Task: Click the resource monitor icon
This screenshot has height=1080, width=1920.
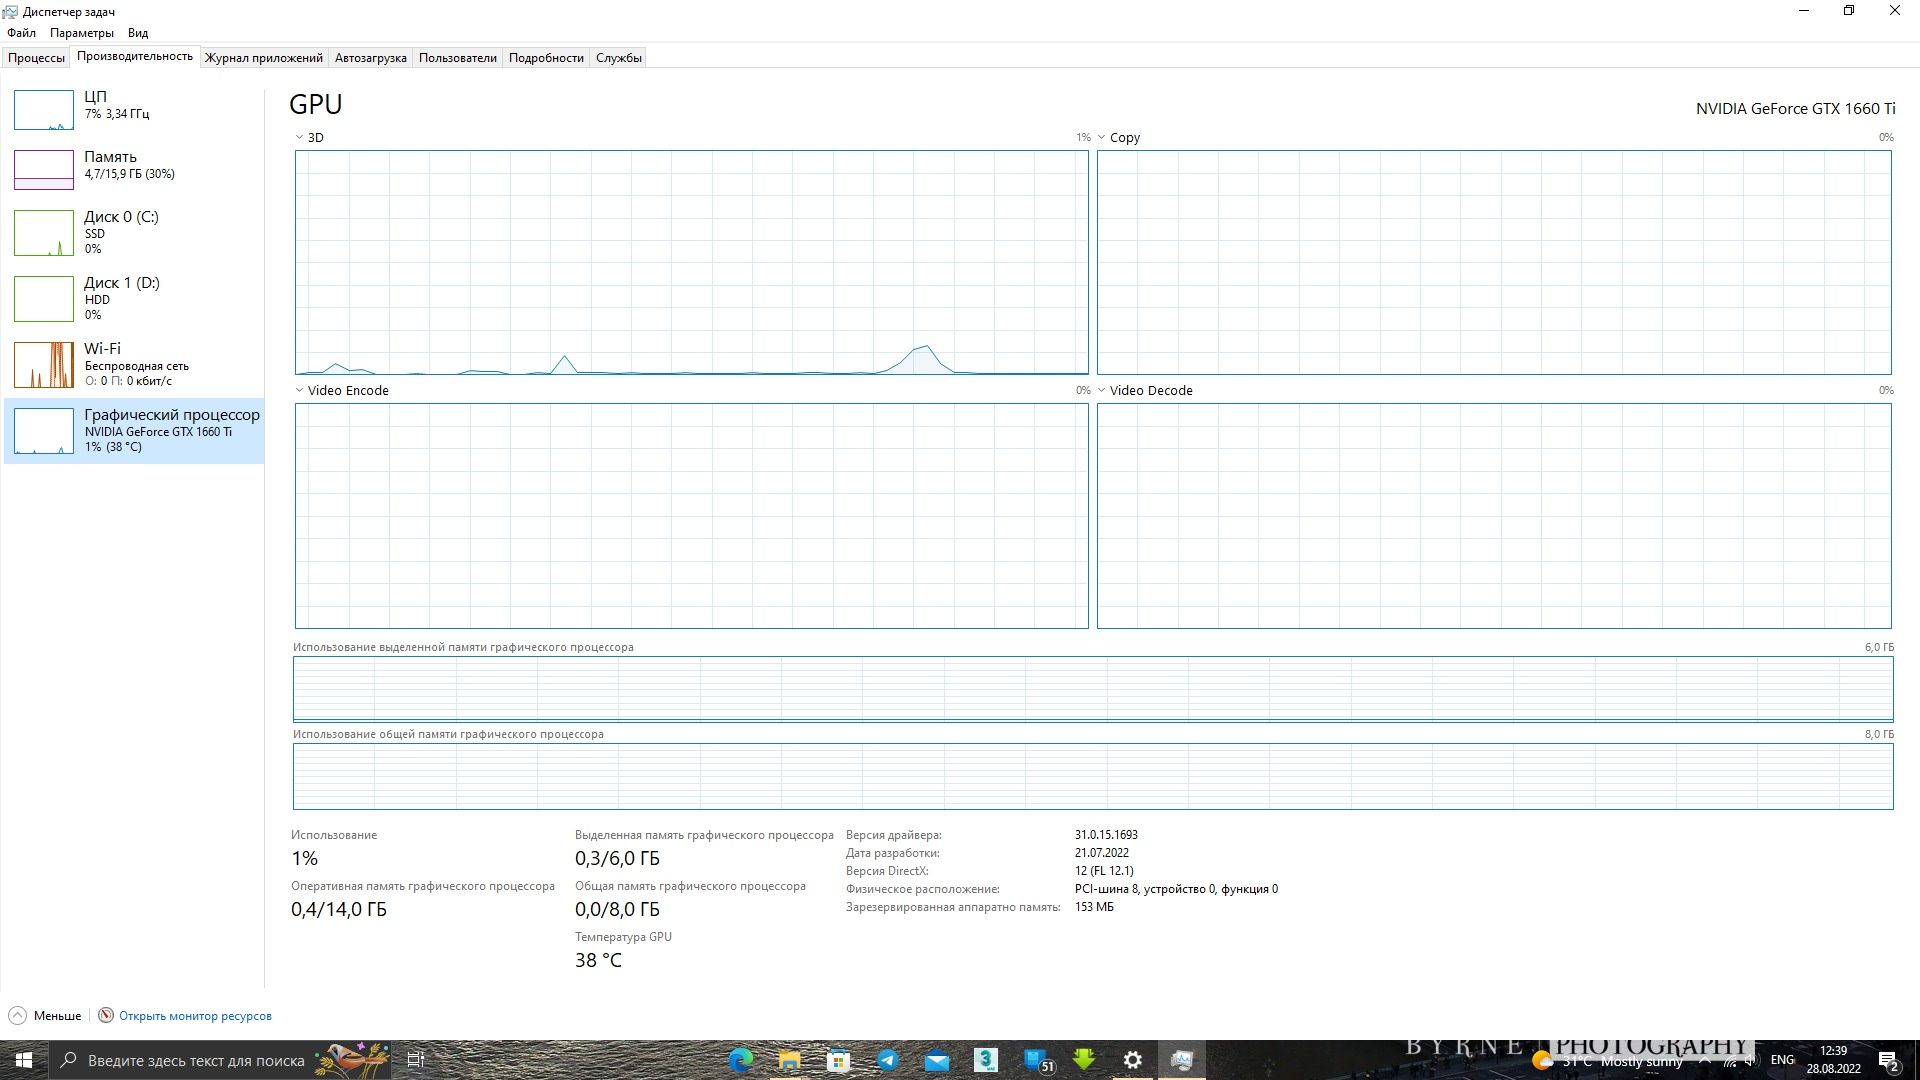Action: (x=106, y=1016)
